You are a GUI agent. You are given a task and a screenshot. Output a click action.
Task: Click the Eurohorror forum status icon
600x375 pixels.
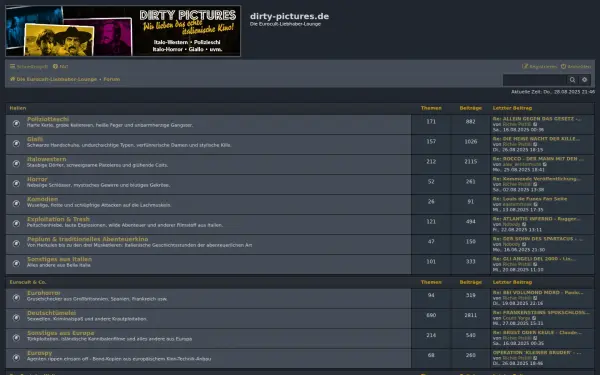(16, 297)
